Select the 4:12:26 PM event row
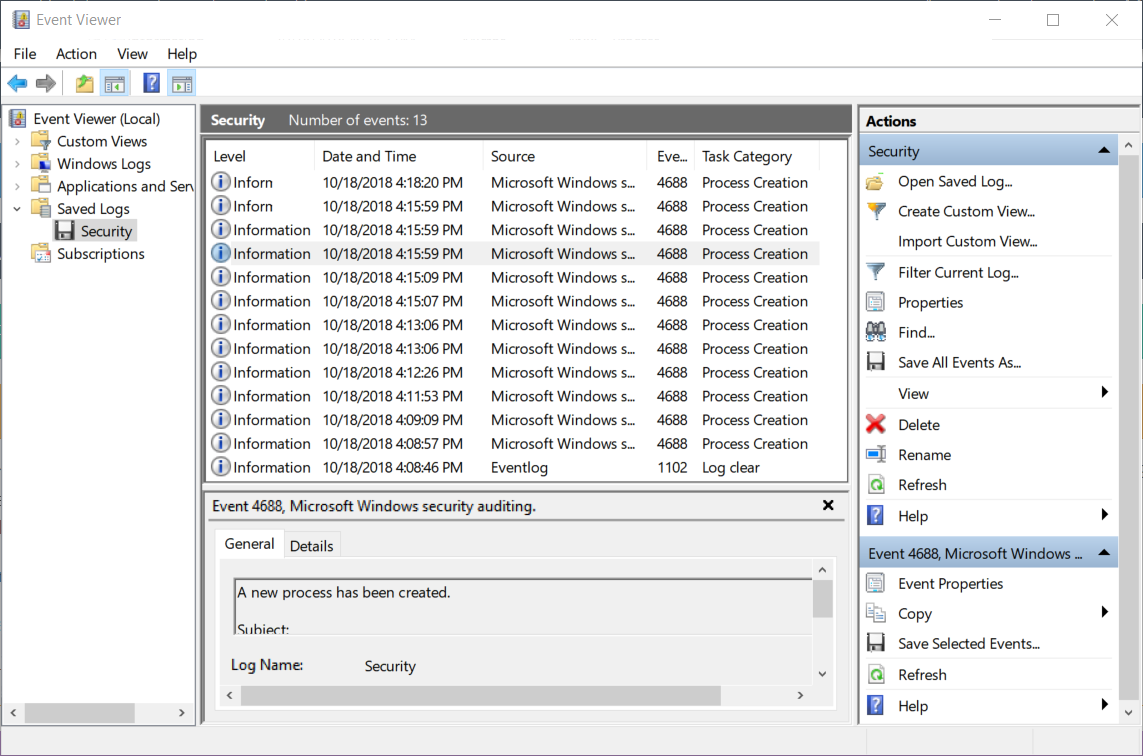 pos(513,373)
